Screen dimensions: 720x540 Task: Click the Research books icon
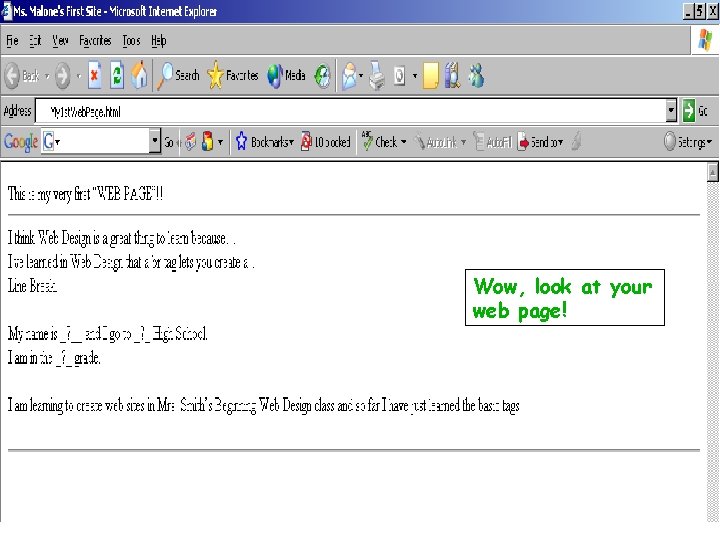[x=452, y=75]
